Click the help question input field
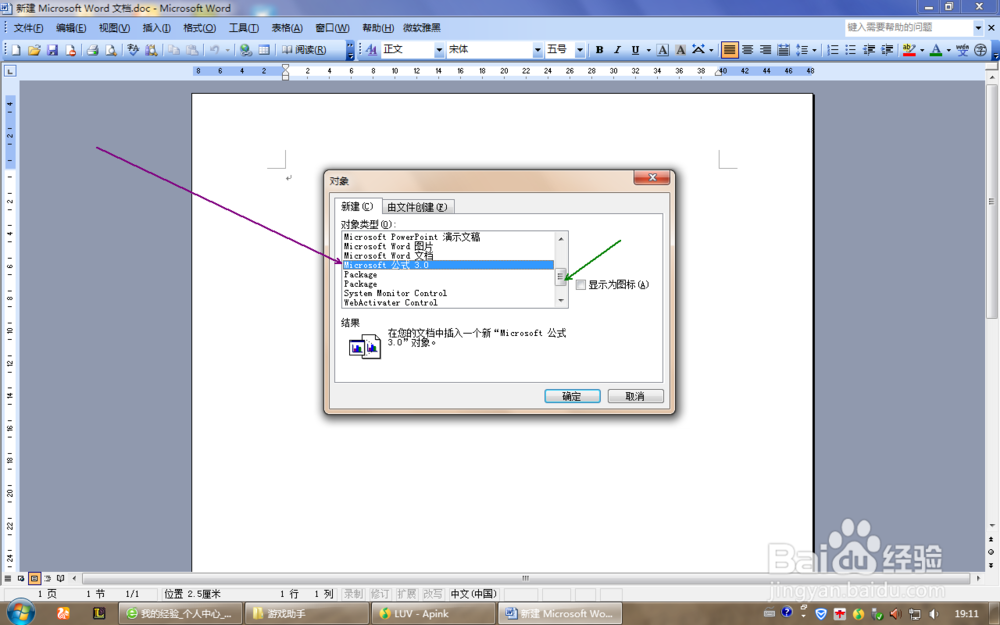1000x625 pixels. pyautogui.click(x=909, y=27)
